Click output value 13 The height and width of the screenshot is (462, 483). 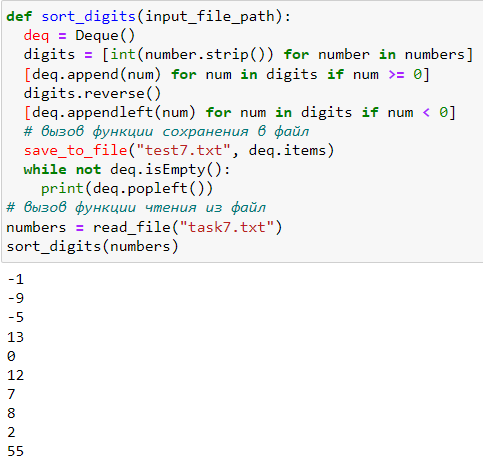(15, 337)
